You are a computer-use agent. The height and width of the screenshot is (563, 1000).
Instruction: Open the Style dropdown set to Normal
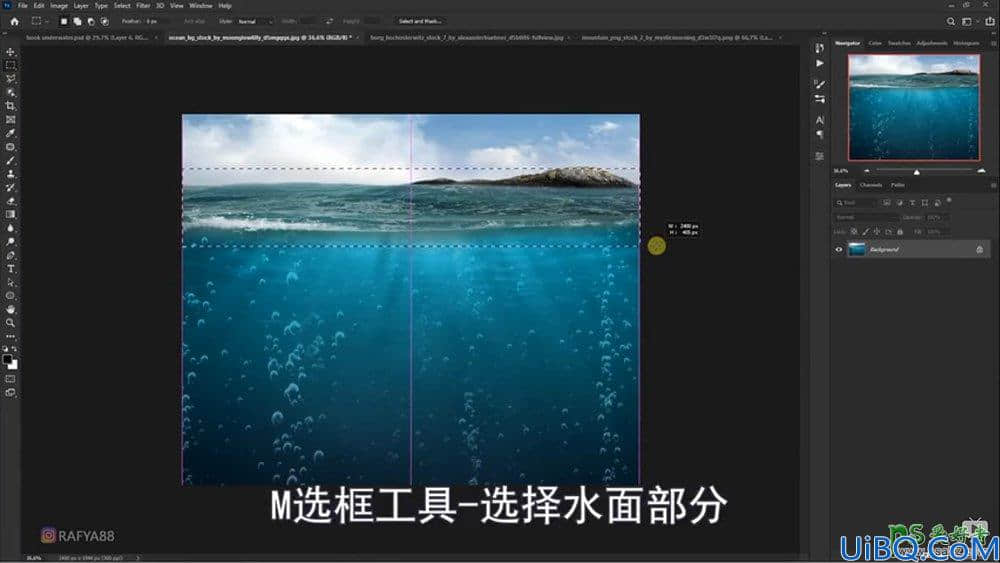254,21
